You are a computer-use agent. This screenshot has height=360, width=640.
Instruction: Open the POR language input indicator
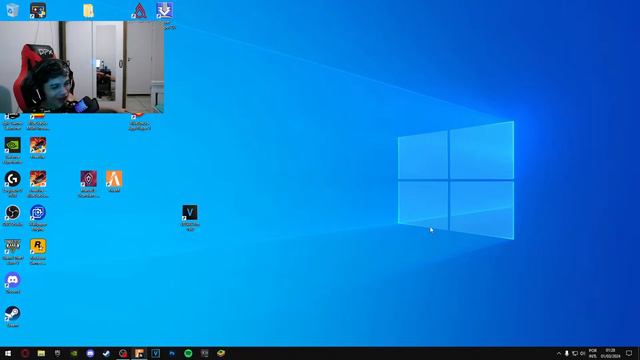[593, 353]
